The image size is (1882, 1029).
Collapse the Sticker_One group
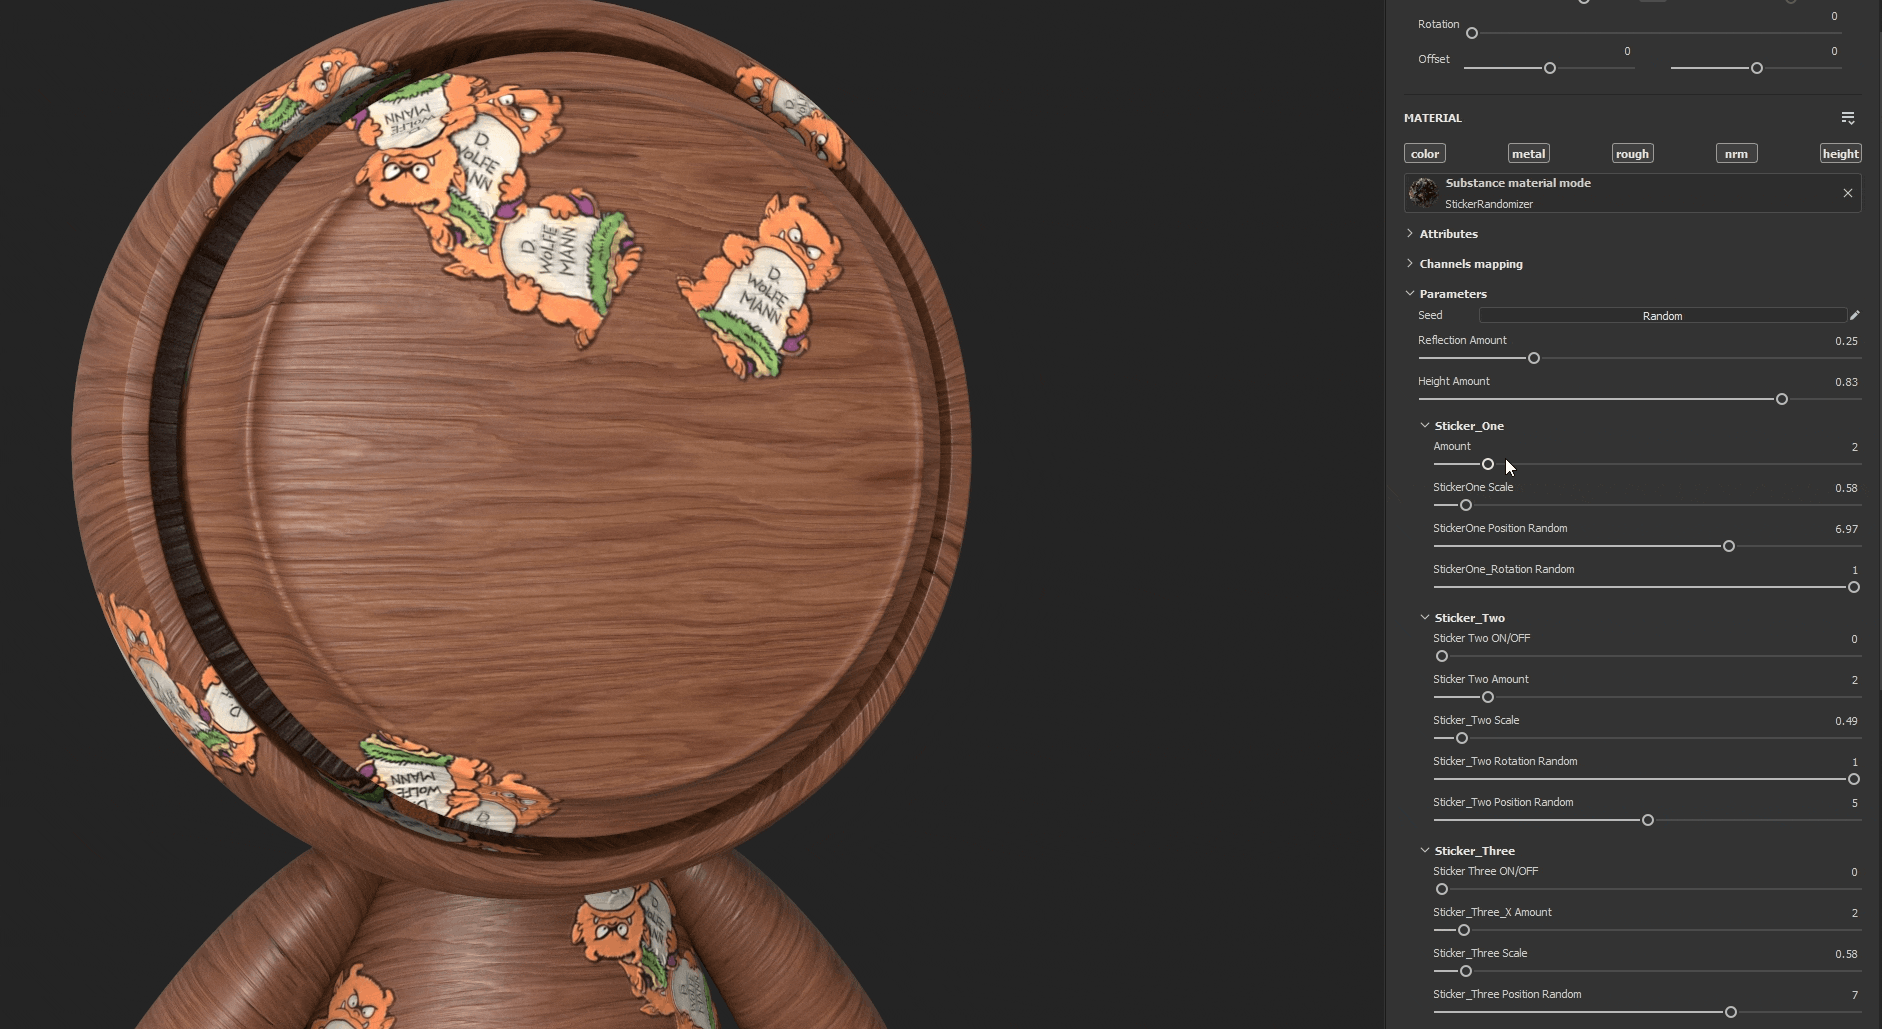tap(1425, 425)
